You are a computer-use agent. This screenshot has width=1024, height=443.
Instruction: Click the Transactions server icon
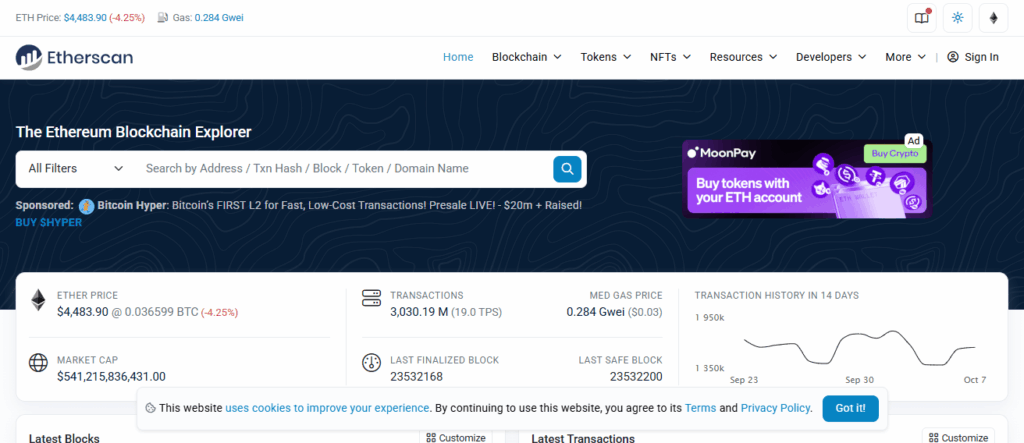(x=371, y=300)
